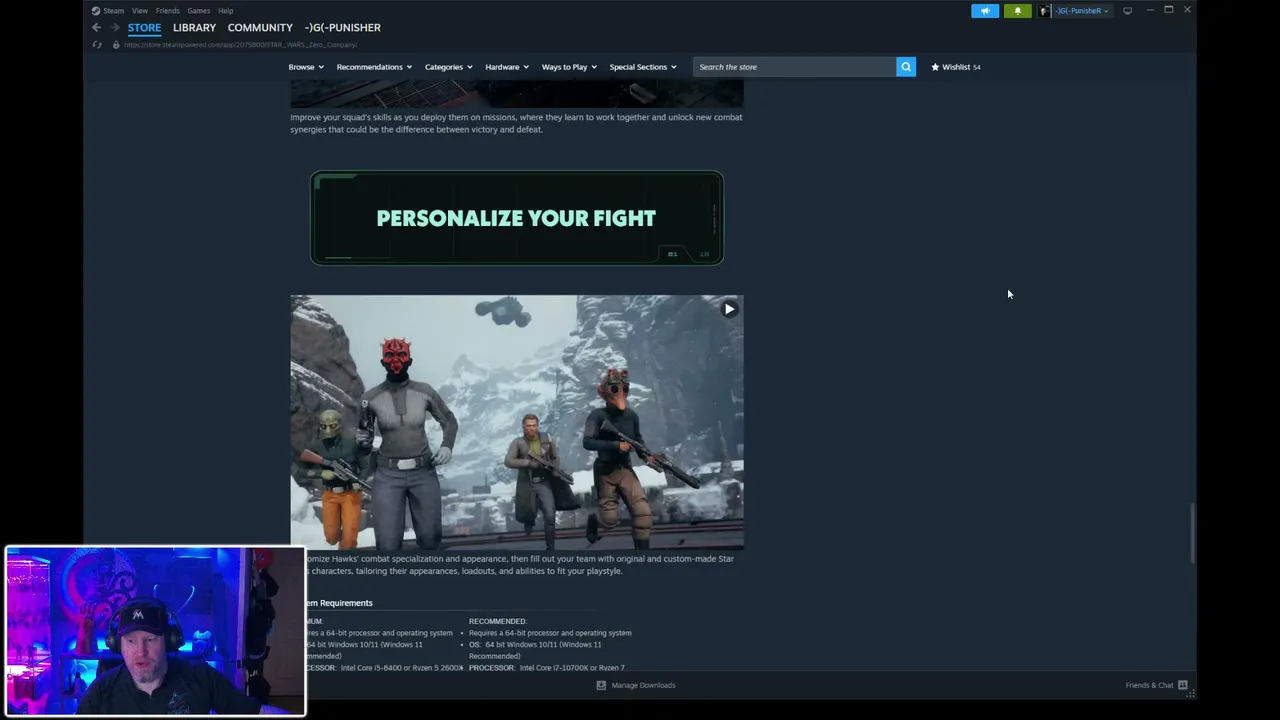Minimize the Steam window
This screenshot has height=720, width=1280.
pyautogui.click(x=1150, y=10)
